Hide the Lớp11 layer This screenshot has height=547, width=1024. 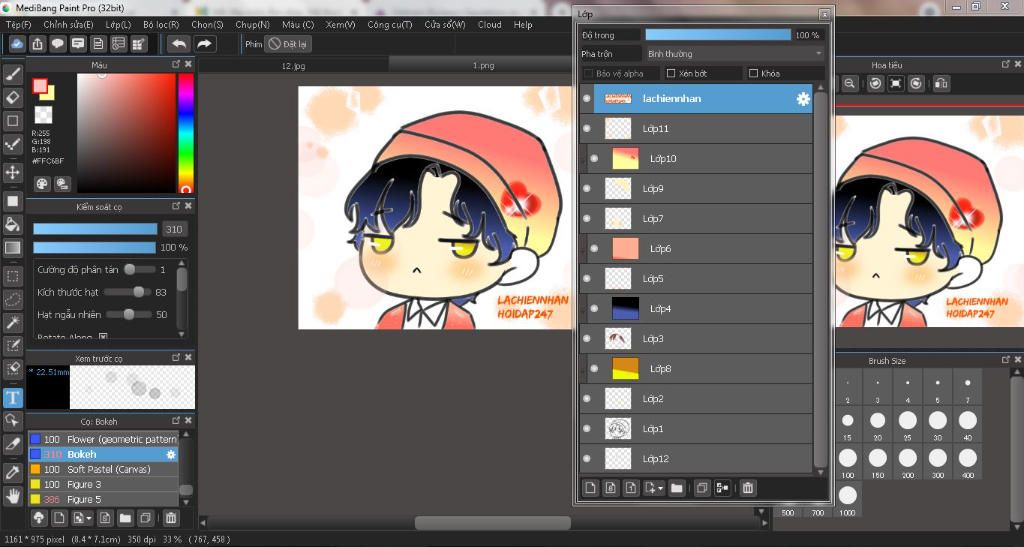pyautogui.click(x=586, y=129)
